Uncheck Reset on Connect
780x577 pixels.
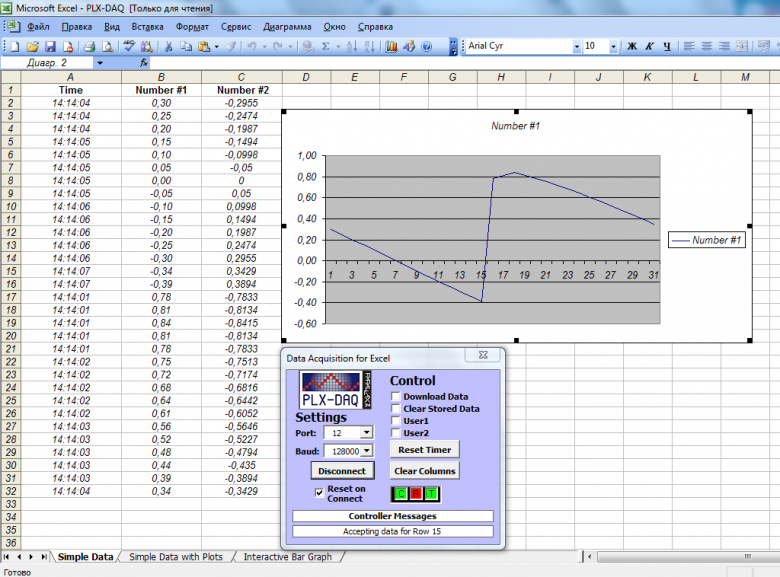[x=319, y=493]
